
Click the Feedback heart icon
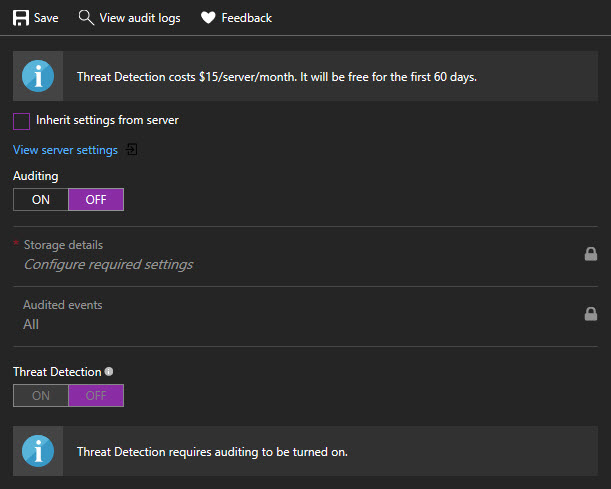(208, 18)
